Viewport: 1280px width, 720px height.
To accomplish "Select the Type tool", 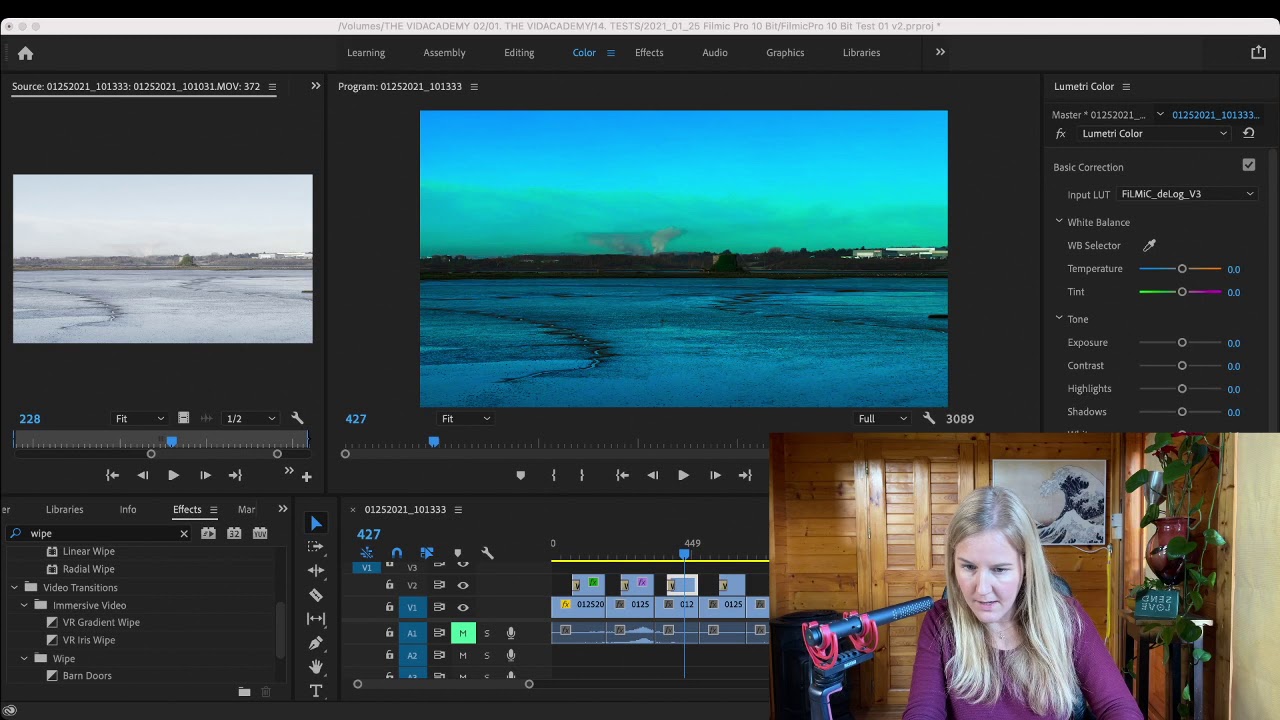I will coord(316,691).
